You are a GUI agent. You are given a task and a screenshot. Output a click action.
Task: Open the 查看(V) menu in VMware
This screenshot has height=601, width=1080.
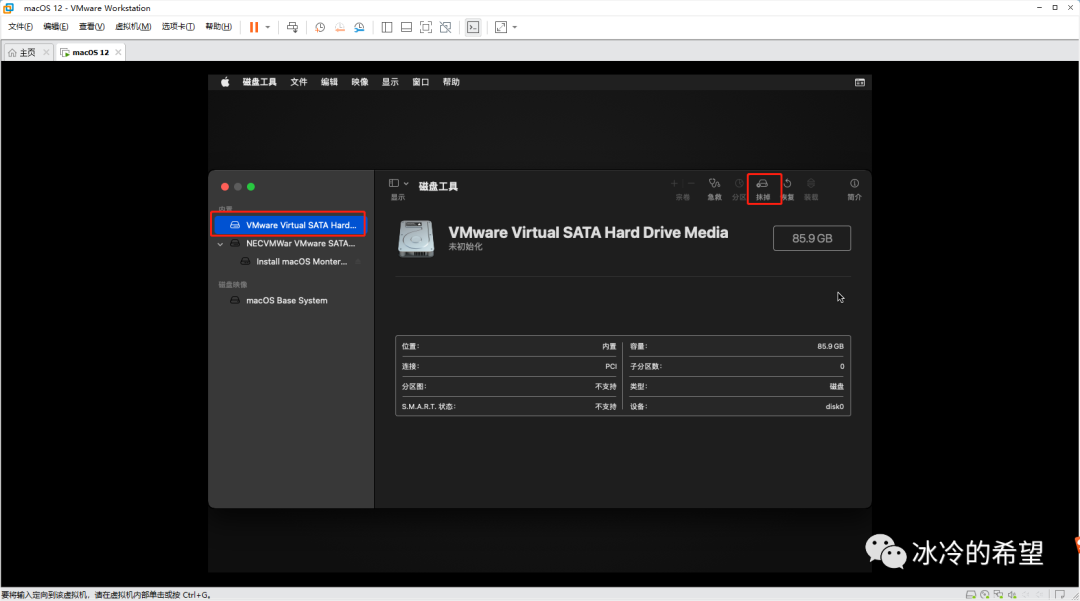91,27
